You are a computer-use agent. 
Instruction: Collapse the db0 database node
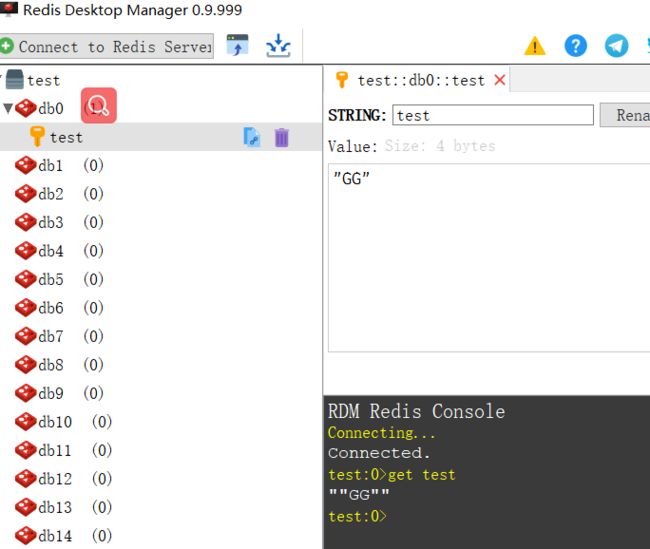point(7,108)
